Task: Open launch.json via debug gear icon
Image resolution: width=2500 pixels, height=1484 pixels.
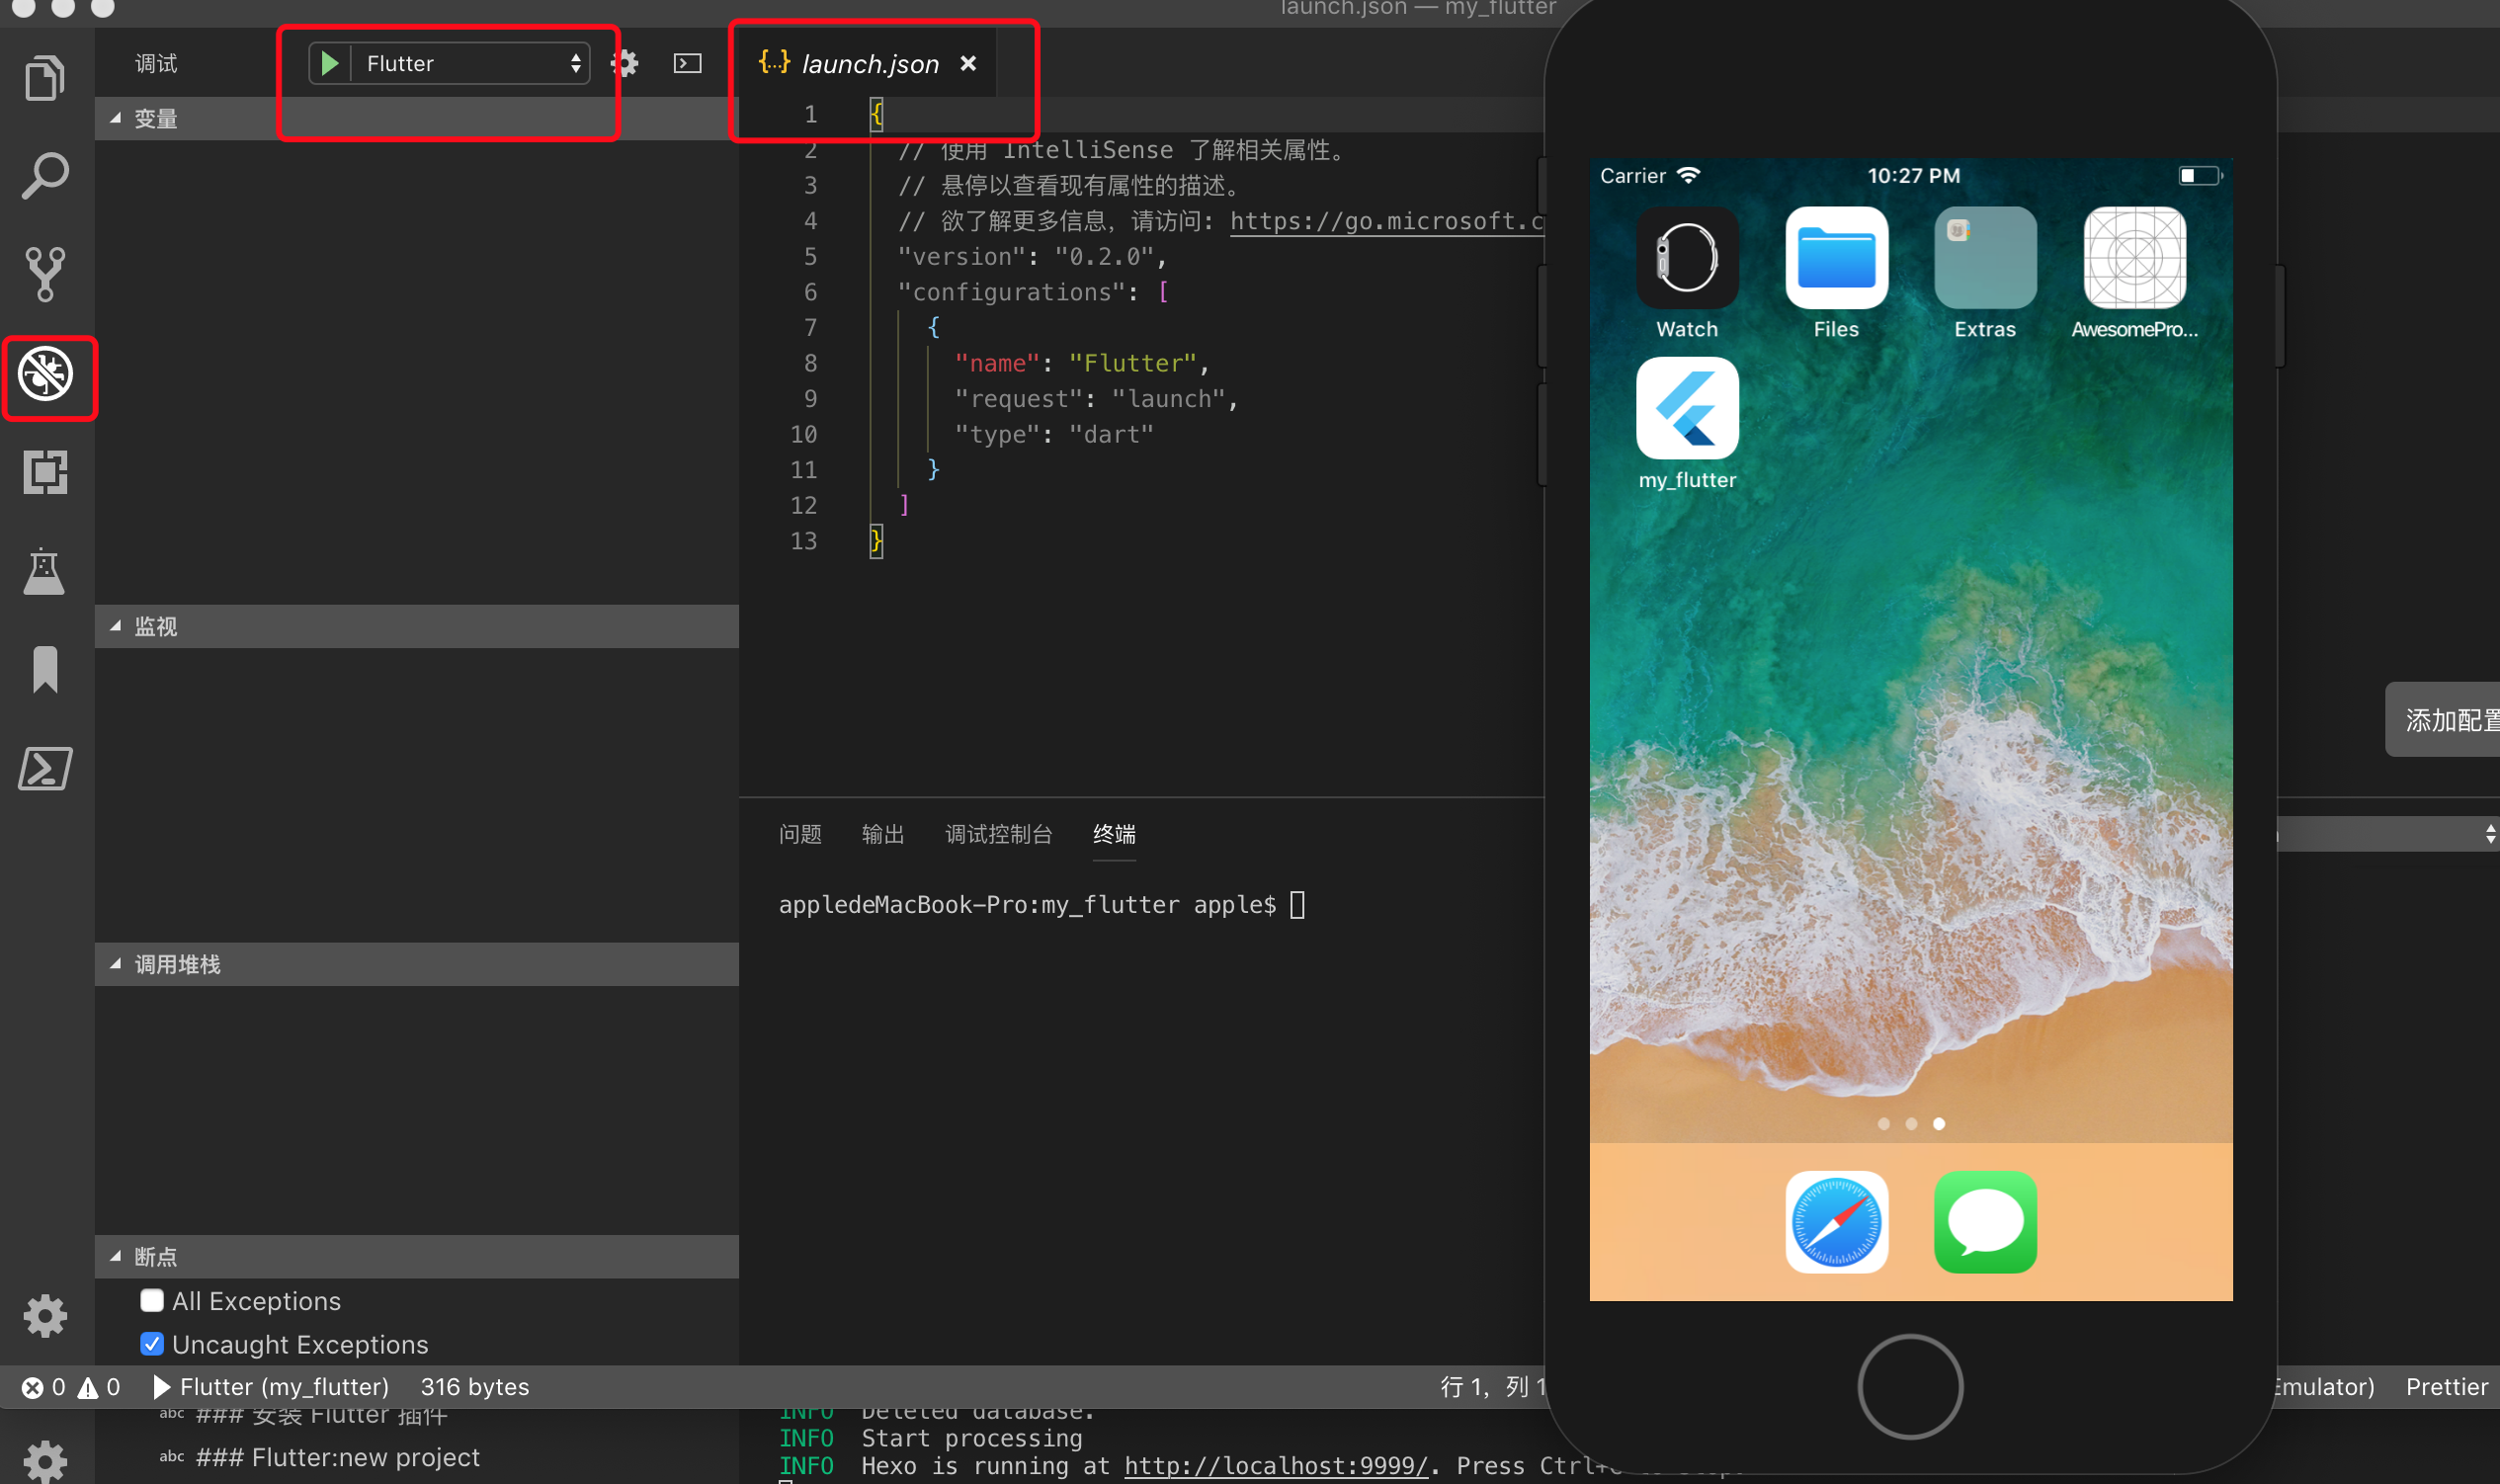Action: 626,64
